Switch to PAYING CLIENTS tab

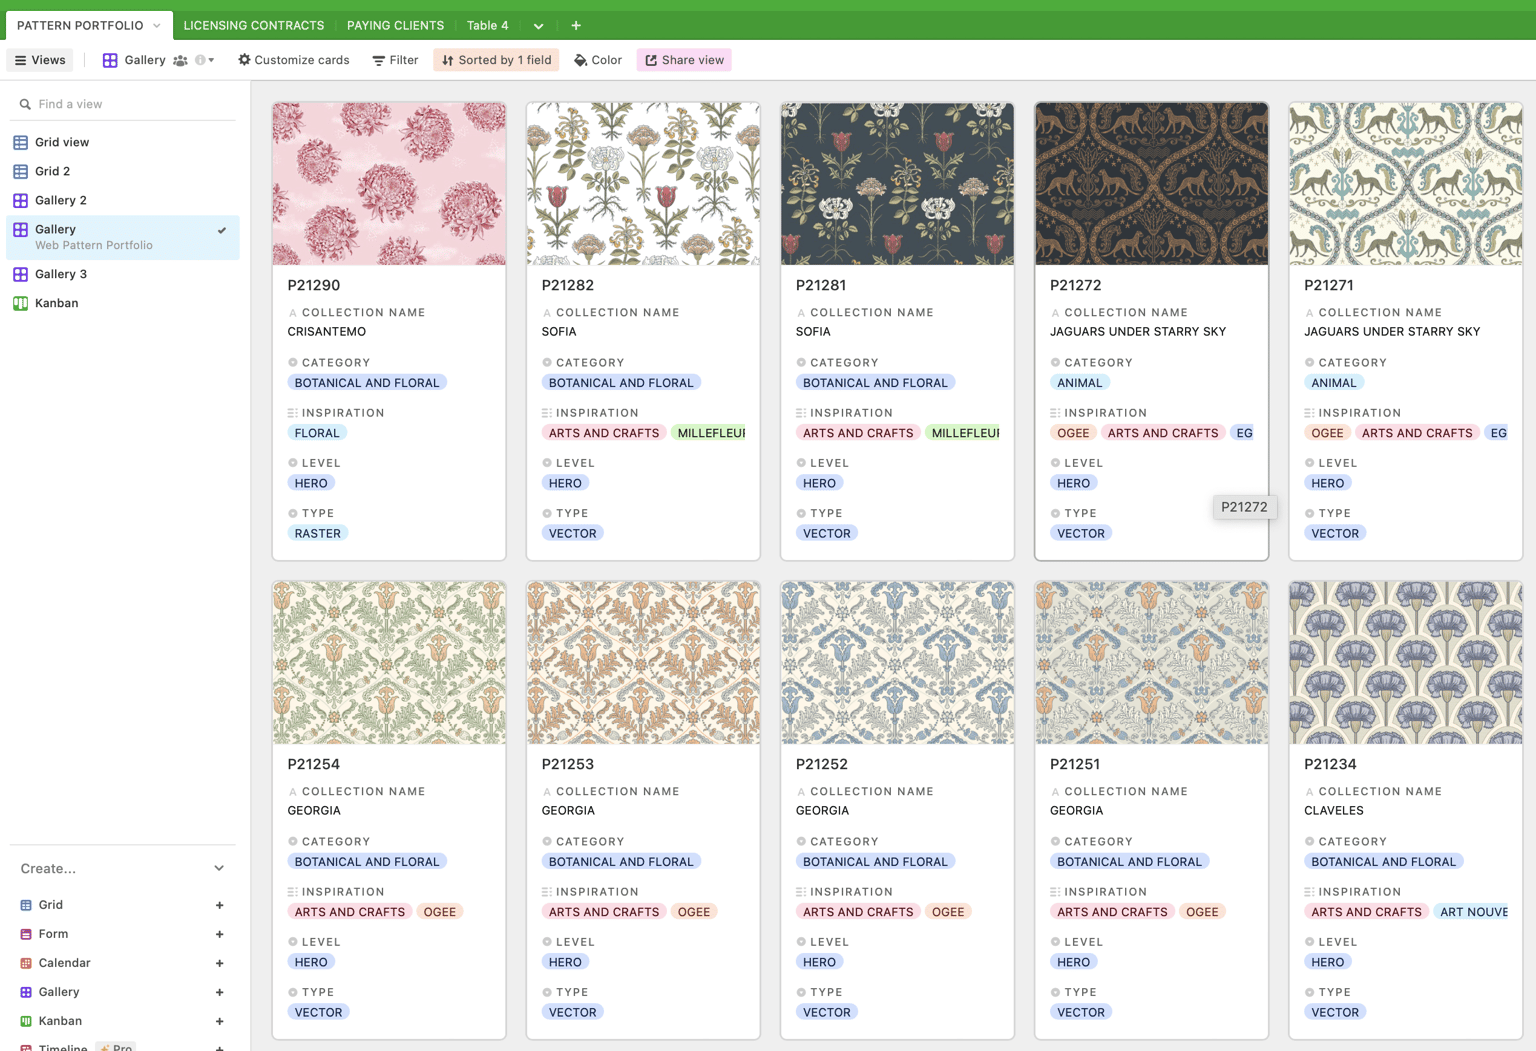pyautogui.click(x=395, y=25)
